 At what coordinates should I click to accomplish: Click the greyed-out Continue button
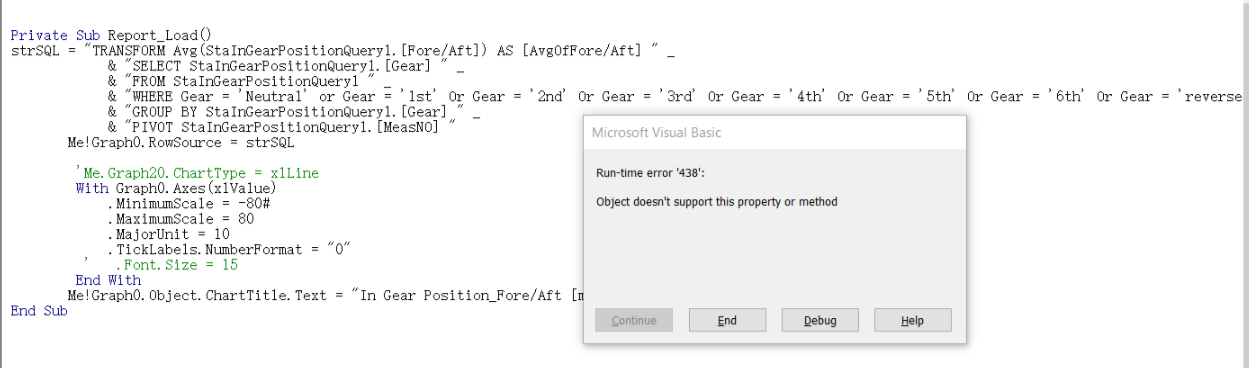(634, 320)
